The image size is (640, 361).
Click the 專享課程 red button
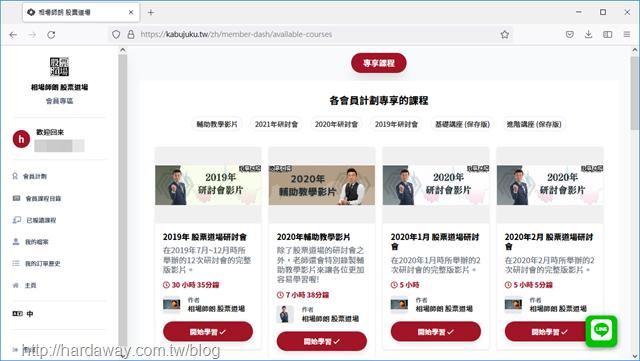click(379, 63)
